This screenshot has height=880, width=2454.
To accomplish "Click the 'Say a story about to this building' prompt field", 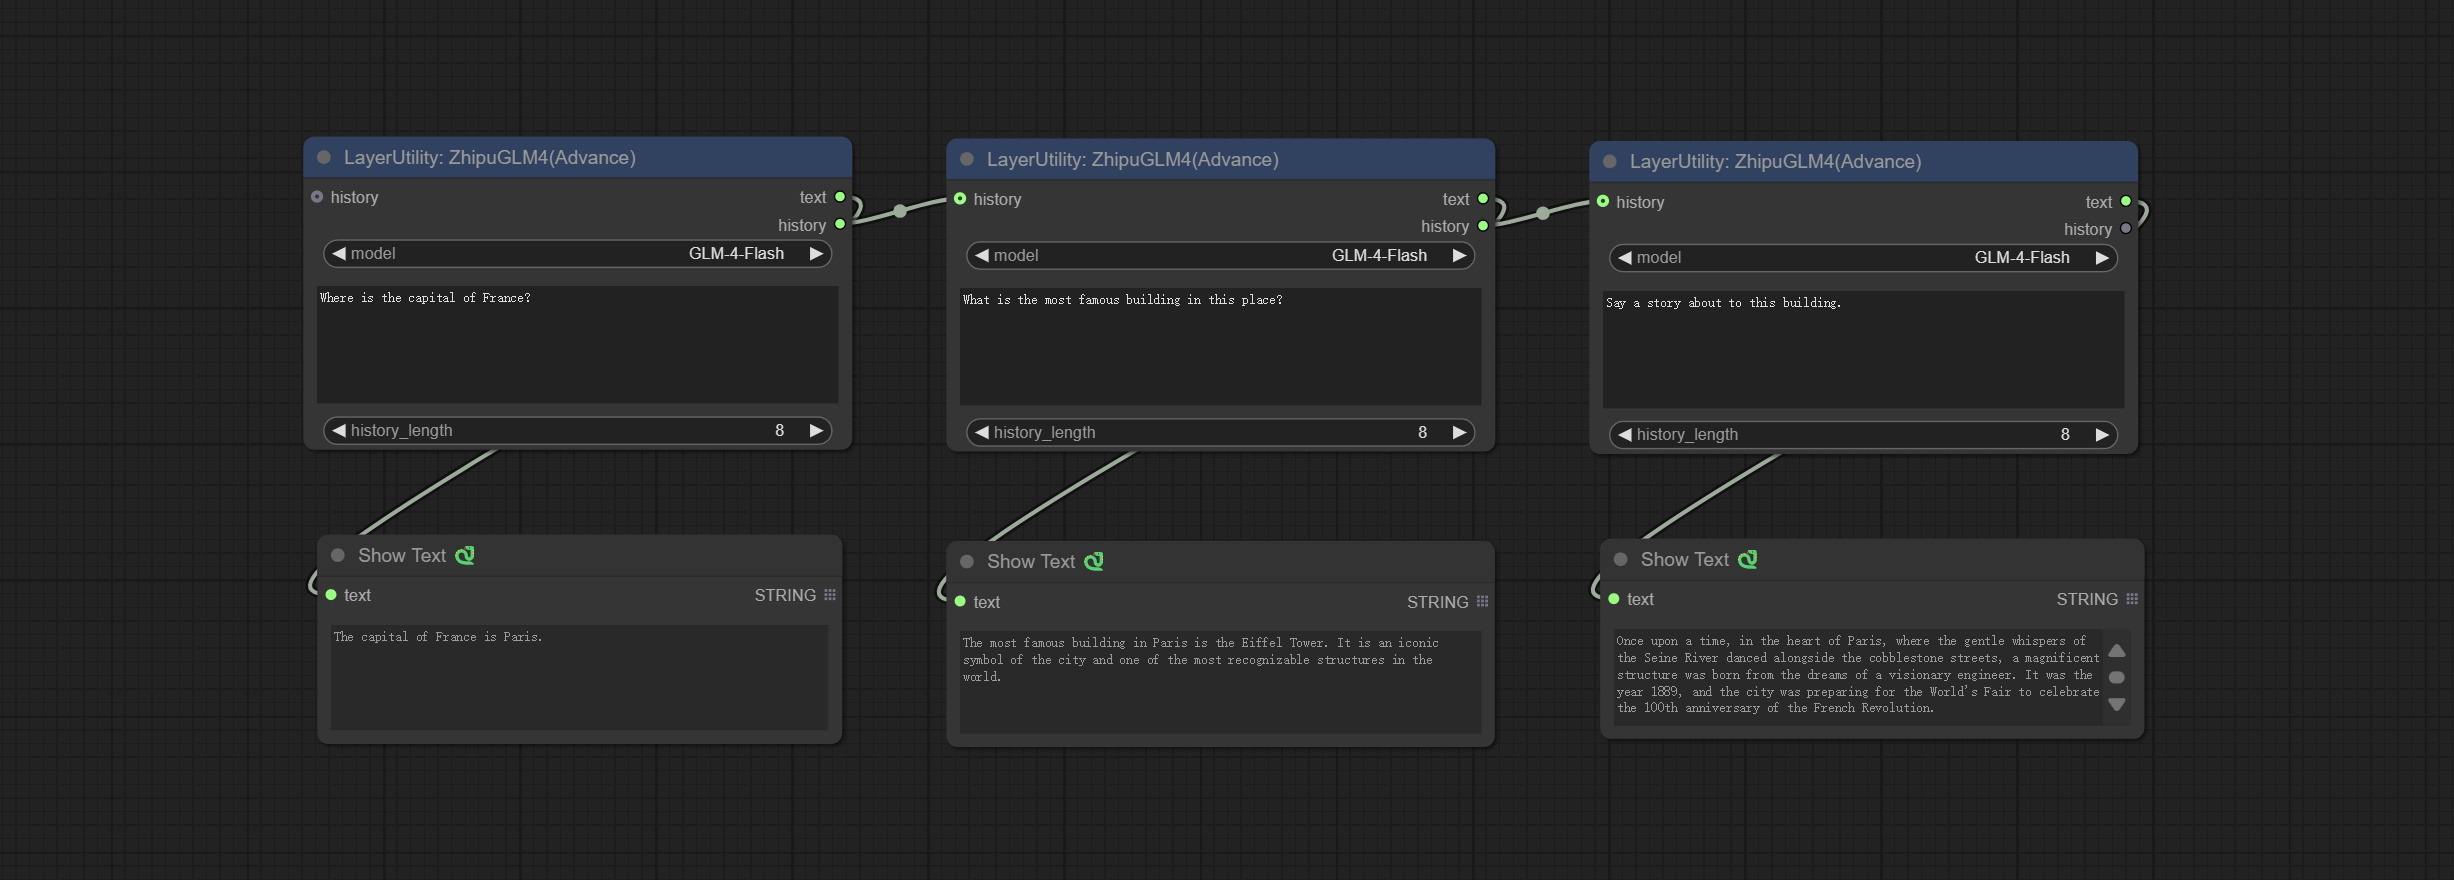I will click(1862, 349).
